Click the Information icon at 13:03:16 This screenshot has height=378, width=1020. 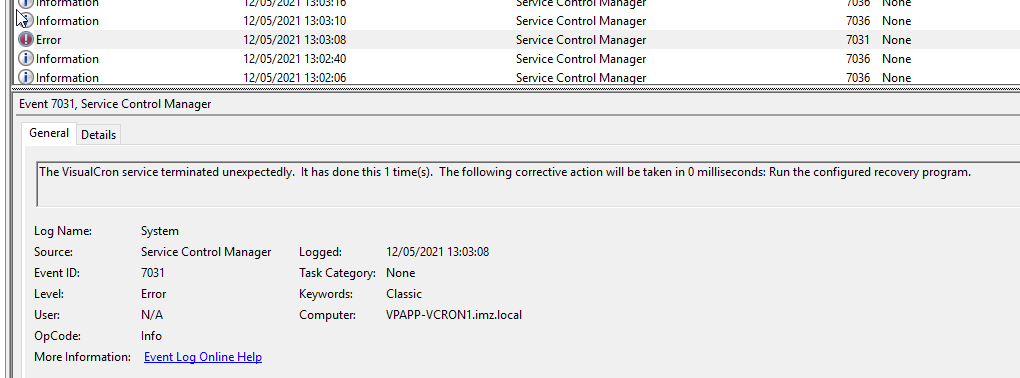pos(26,3)
